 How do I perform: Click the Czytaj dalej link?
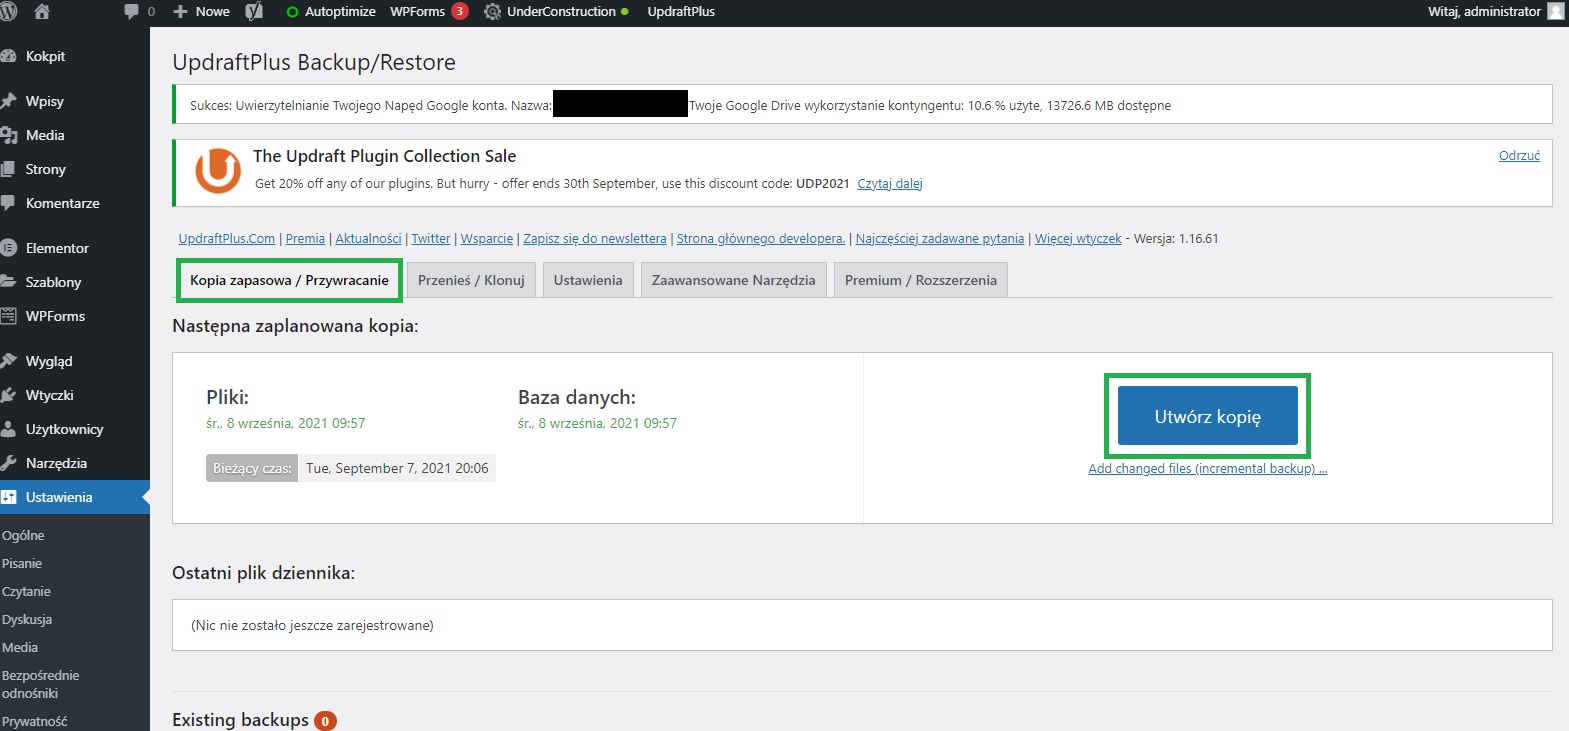point(890,184)
